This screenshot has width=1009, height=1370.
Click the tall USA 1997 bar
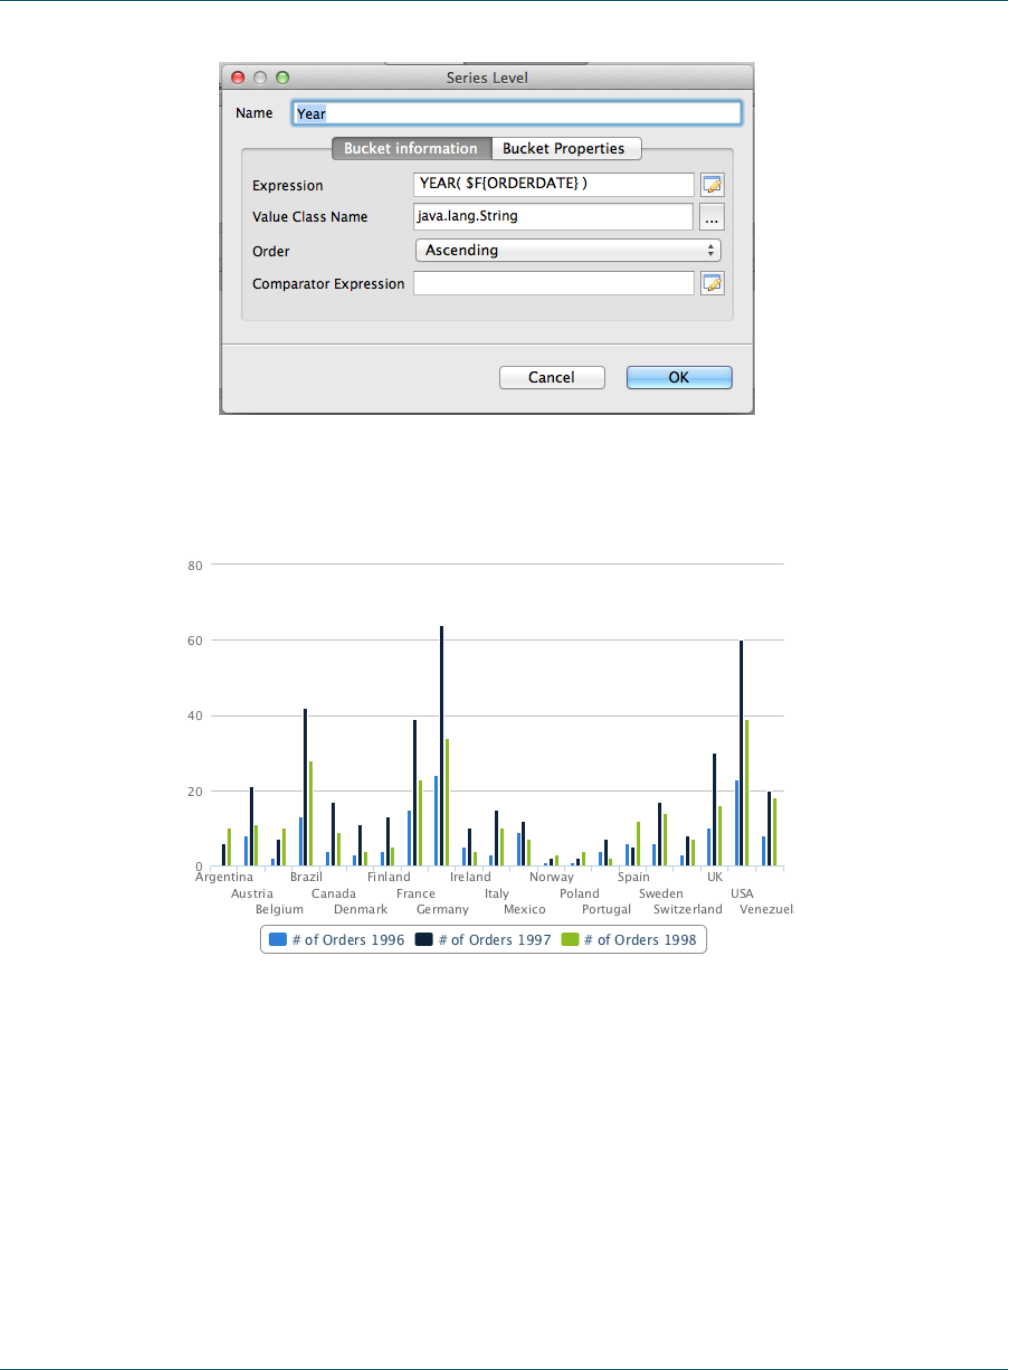coord(741,753)
